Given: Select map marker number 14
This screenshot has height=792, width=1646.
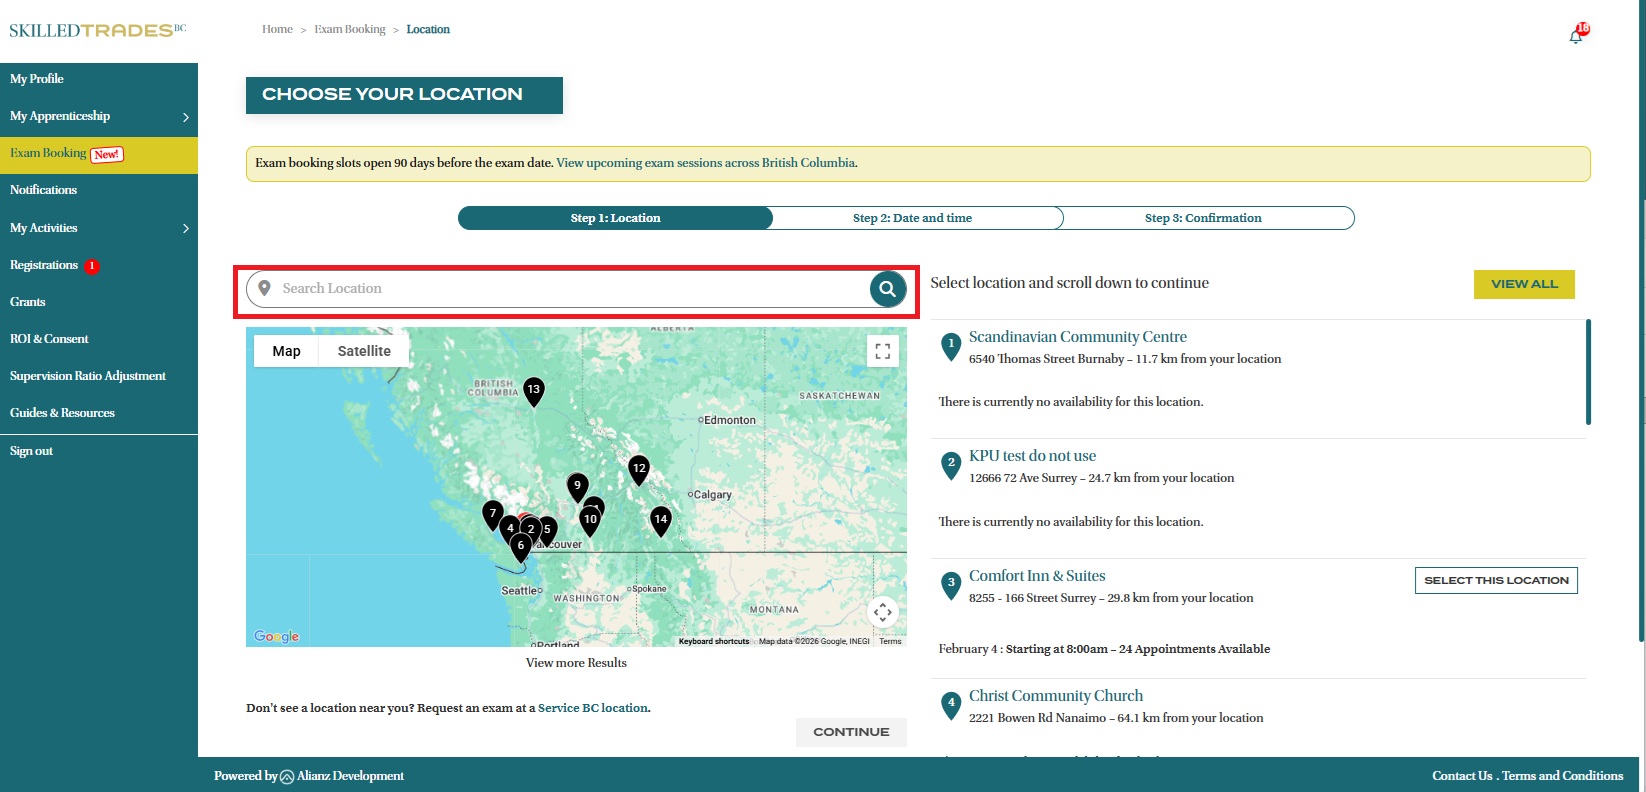Looking at the screenshot, I should click(x=660, y=519).
